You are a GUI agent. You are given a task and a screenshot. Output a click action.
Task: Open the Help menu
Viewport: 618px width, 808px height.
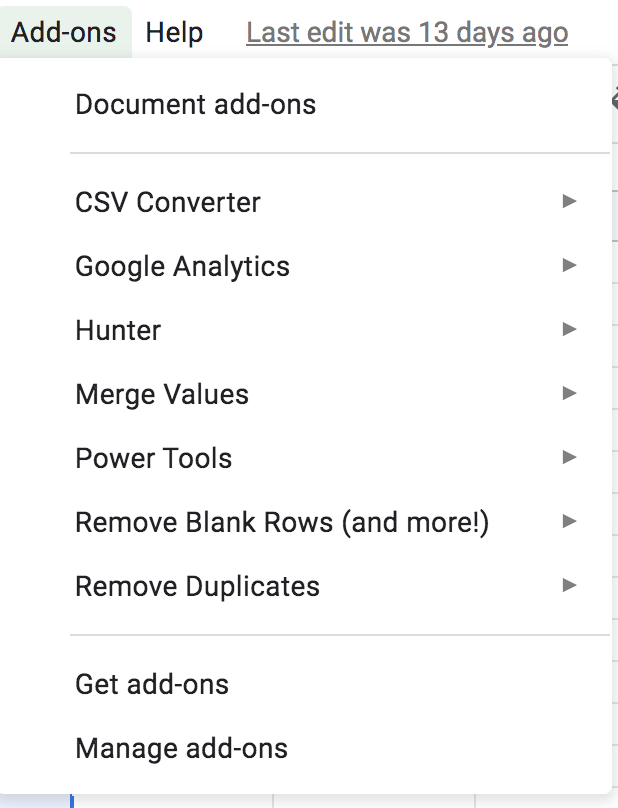tap(174, 33)
